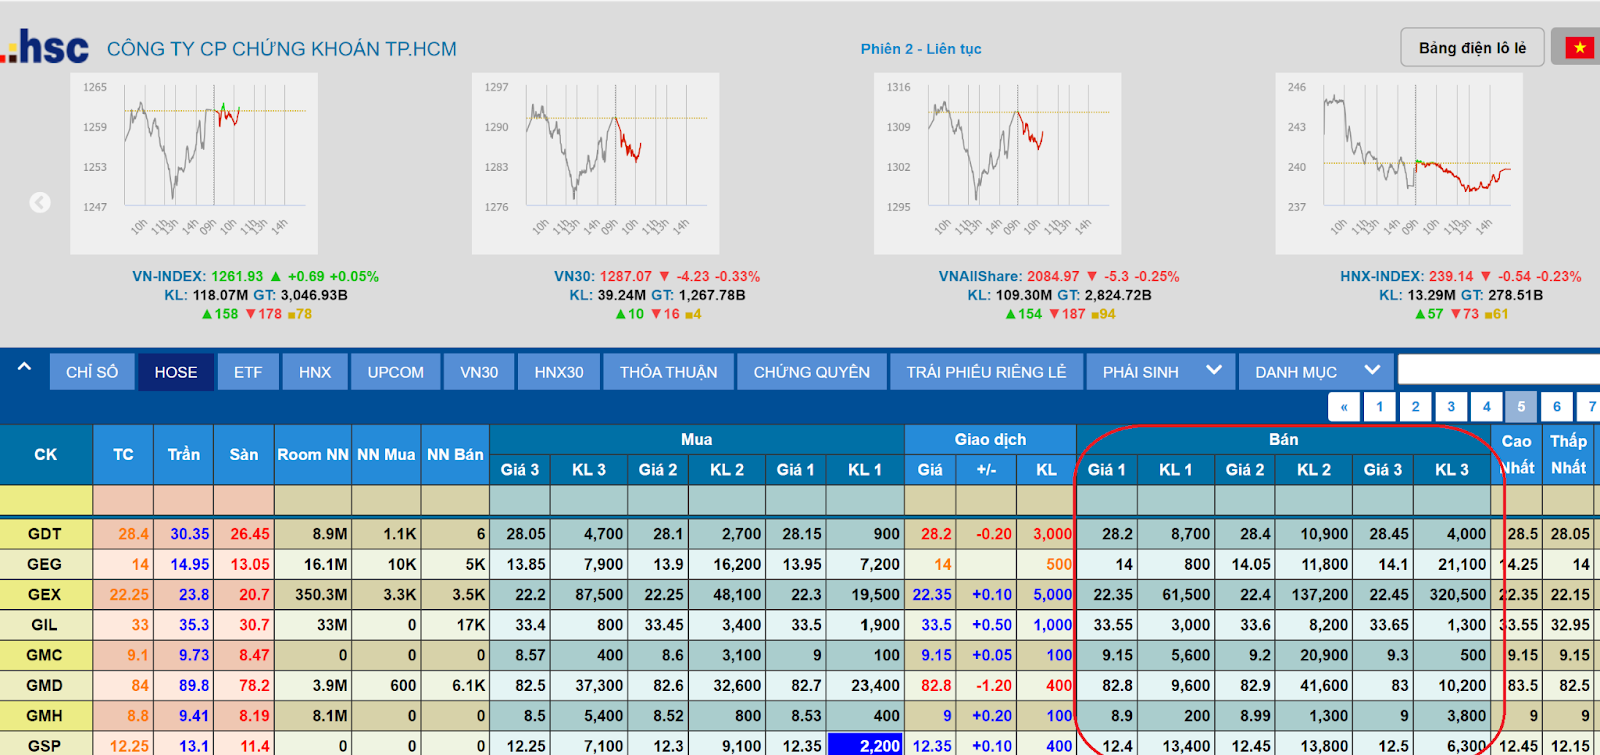Open the HNX tab
This screenshot has width=1600, height=755.
[x=315, y=372]
